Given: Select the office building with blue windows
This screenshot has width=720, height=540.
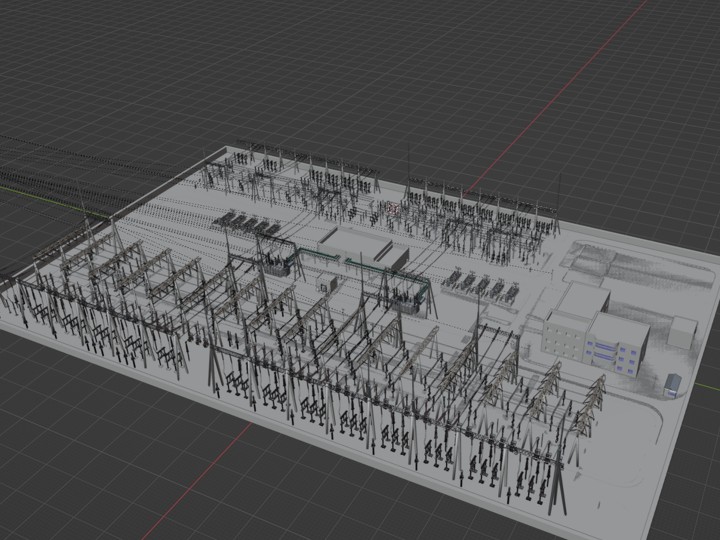Looking at the screenshot, I should tap(598, 329).
